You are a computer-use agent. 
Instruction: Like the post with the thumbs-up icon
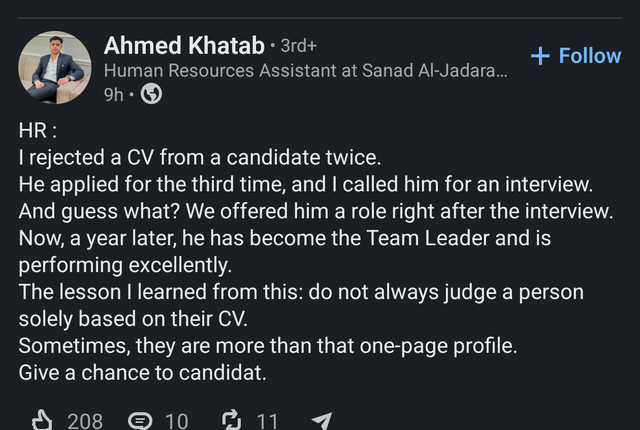coord(43,420)
